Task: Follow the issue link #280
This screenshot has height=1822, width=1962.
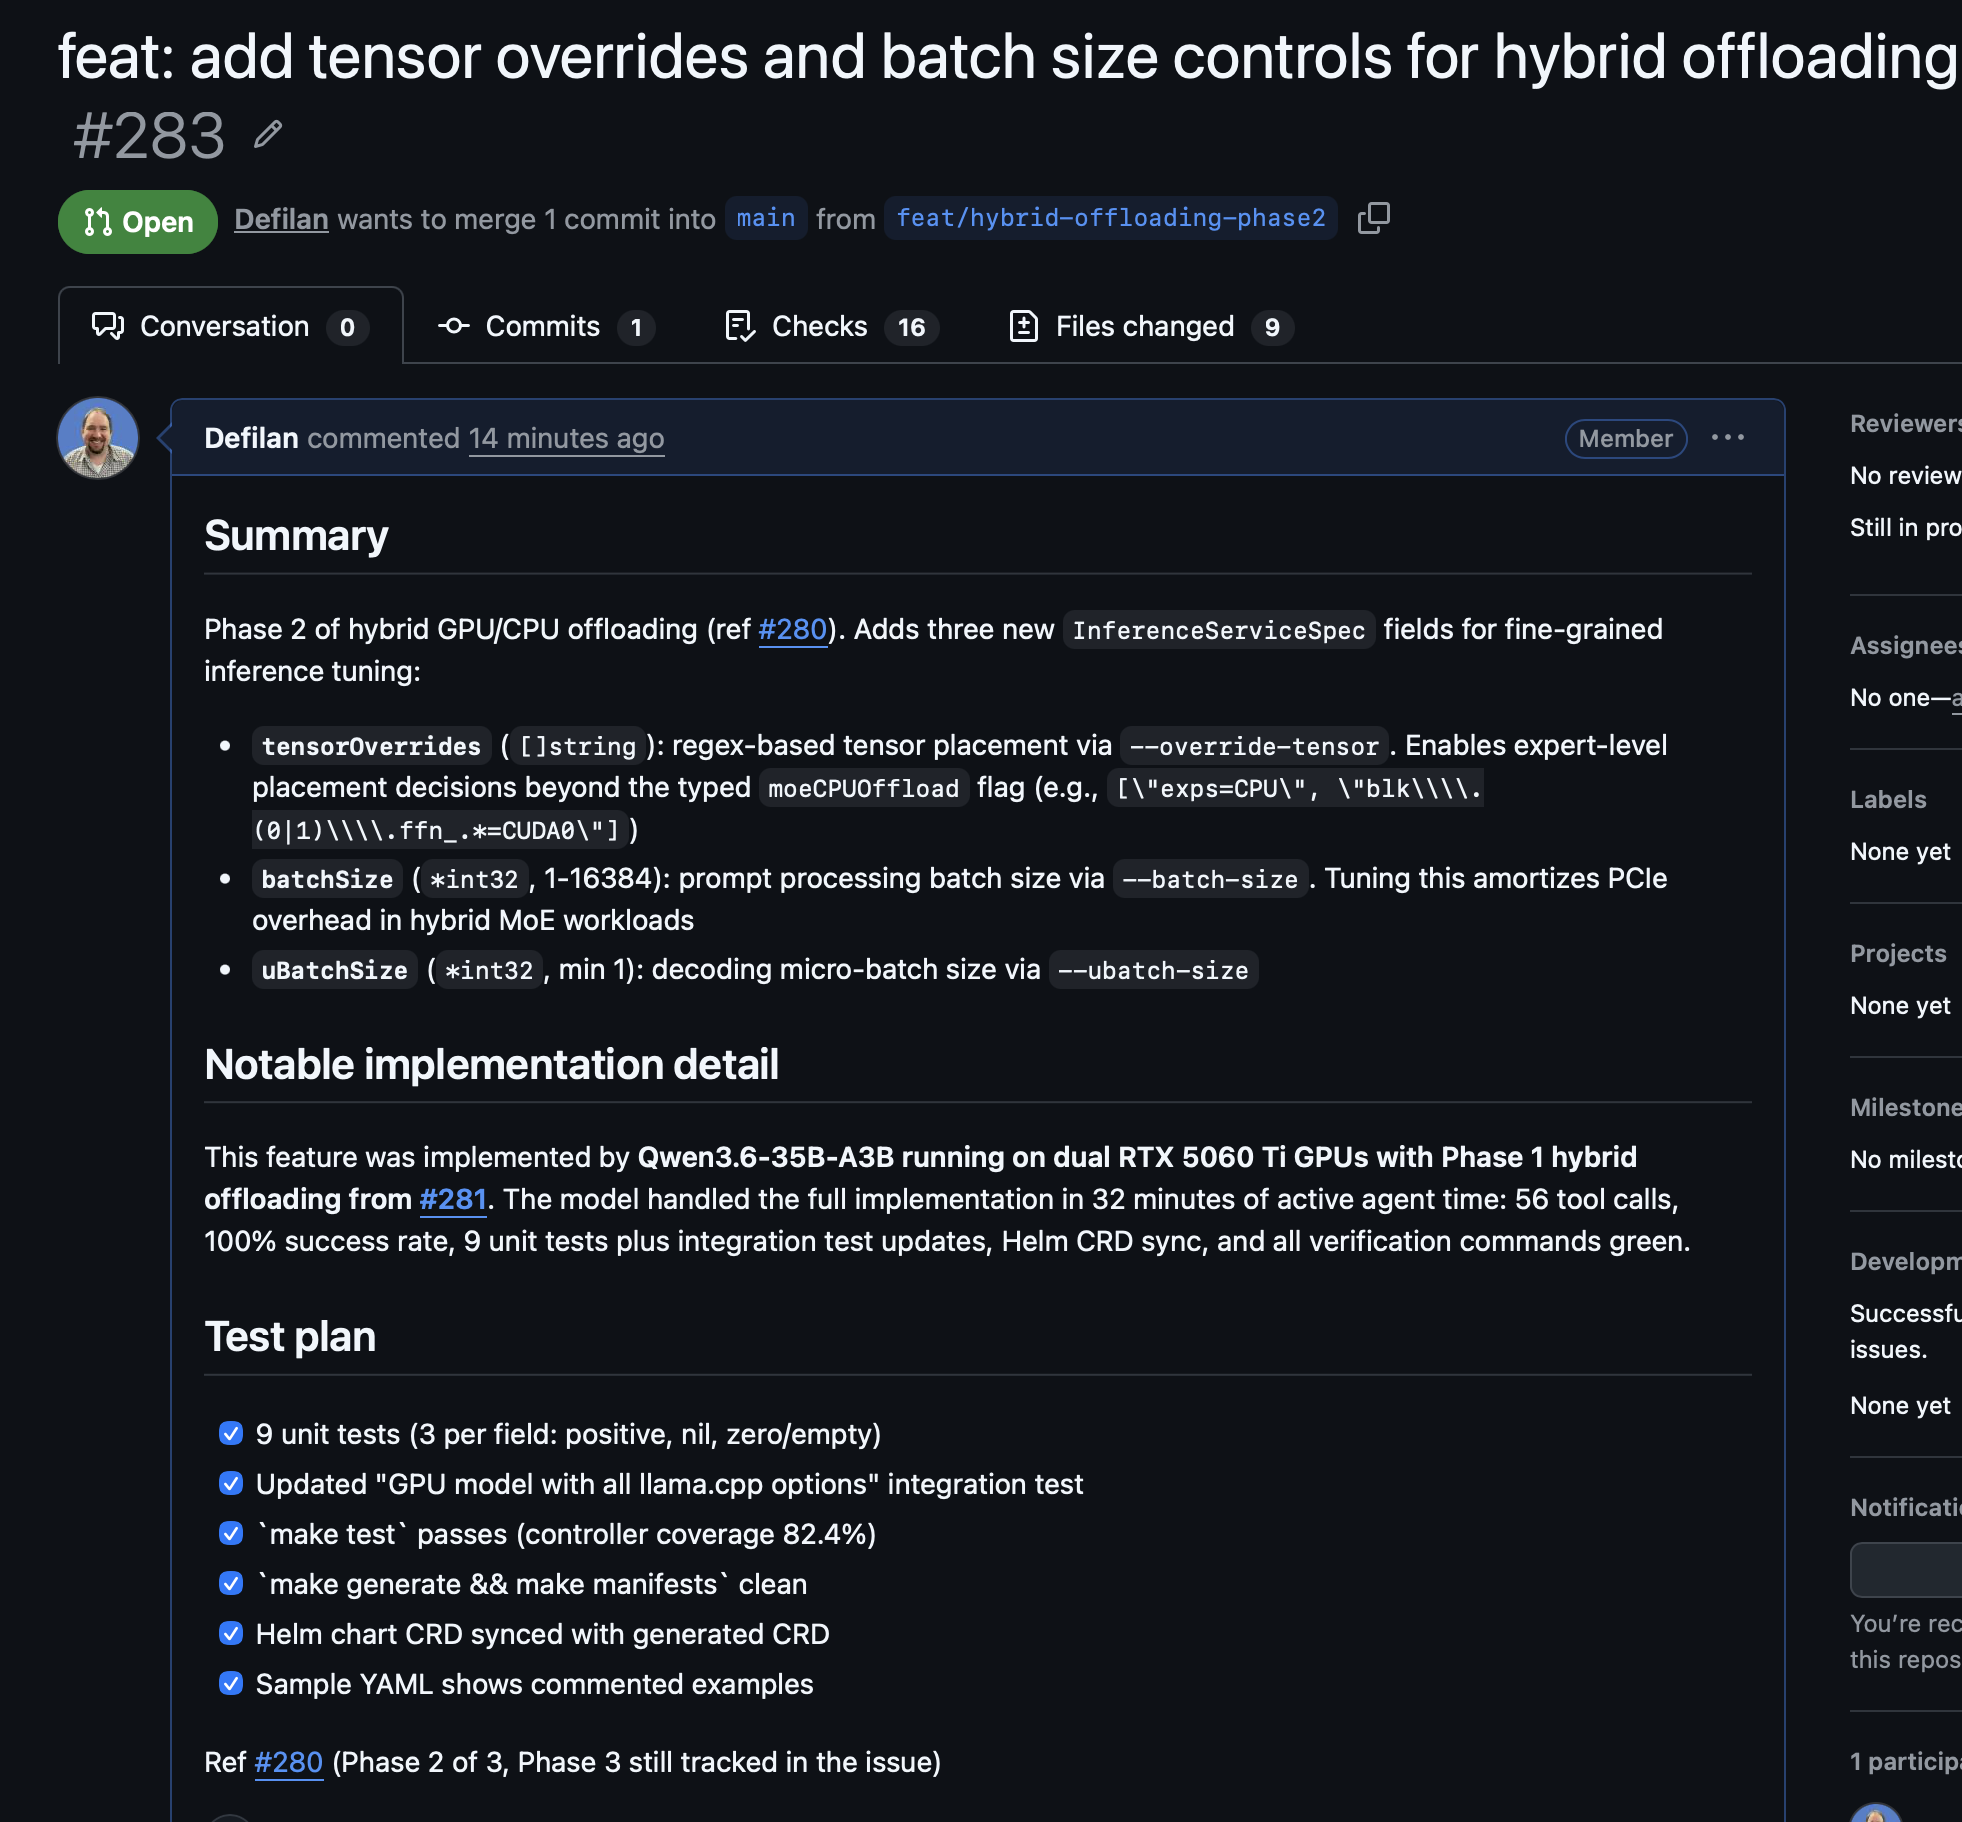Action: (793, 629)
